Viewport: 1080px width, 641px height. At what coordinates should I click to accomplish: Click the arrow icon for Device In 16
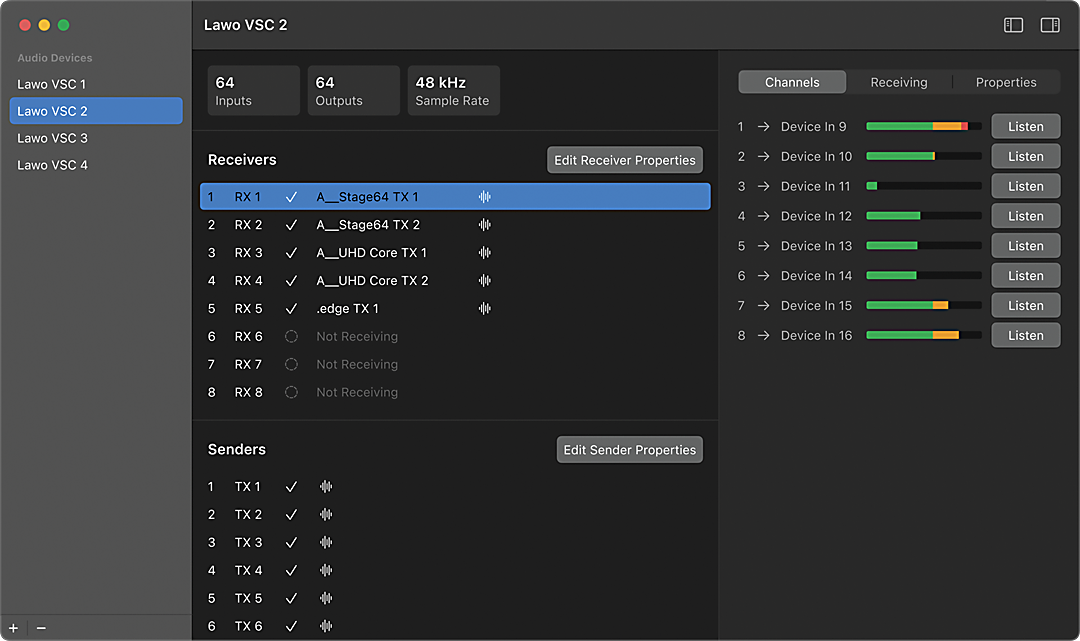(x=763, y=335)
